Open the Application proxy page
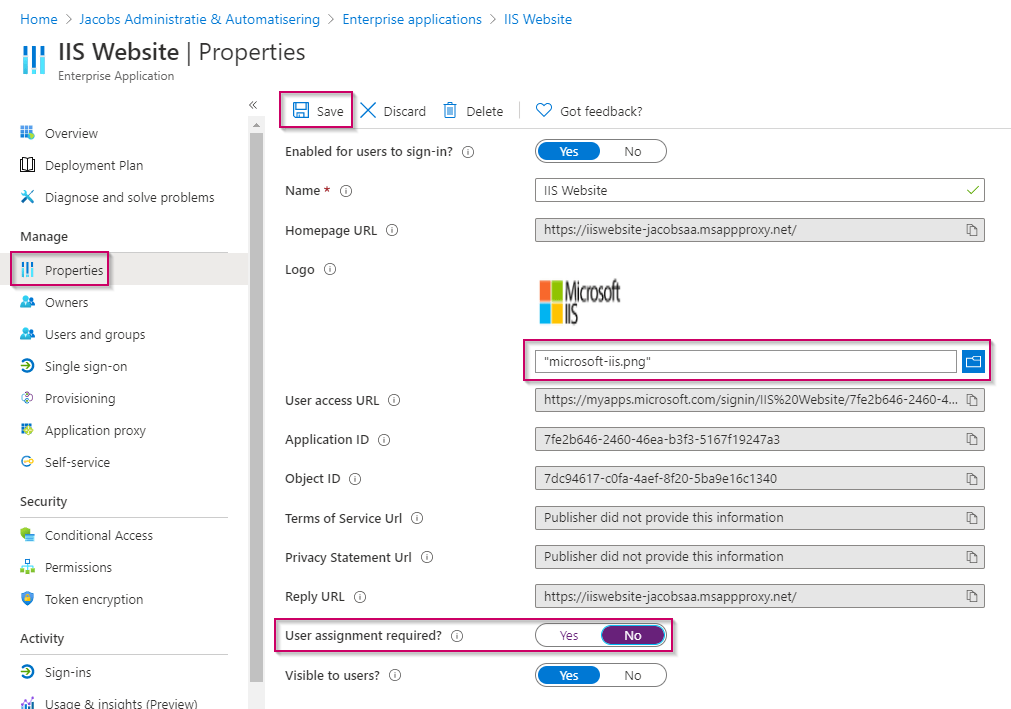 (95, 431)
